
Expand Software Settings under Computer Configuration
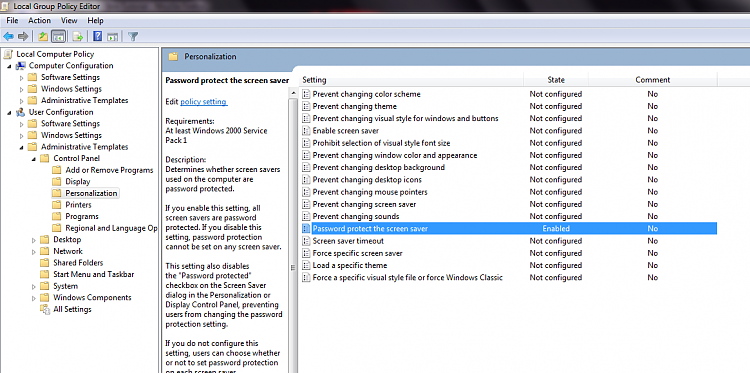click(x=22, y=77)
